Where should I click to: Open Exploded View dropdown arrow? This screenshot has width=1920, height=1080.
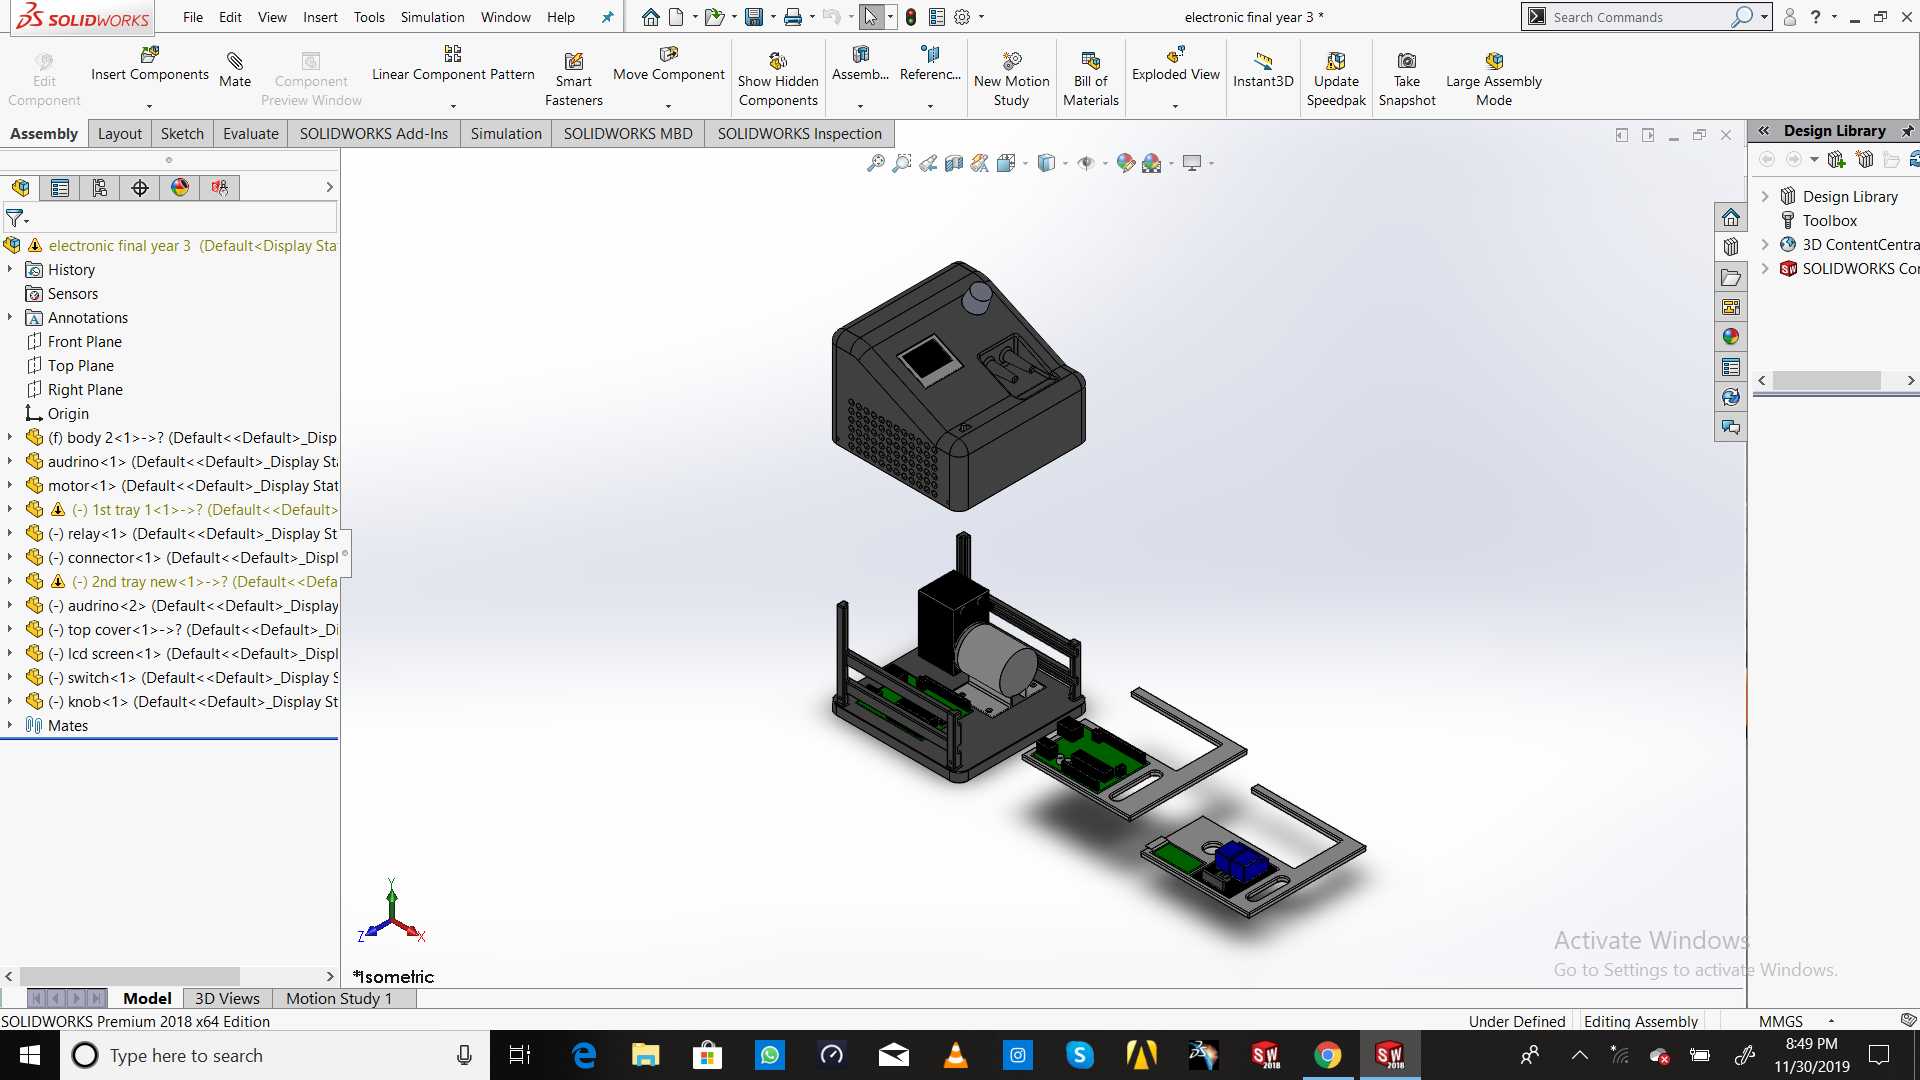pos(1175,105)
